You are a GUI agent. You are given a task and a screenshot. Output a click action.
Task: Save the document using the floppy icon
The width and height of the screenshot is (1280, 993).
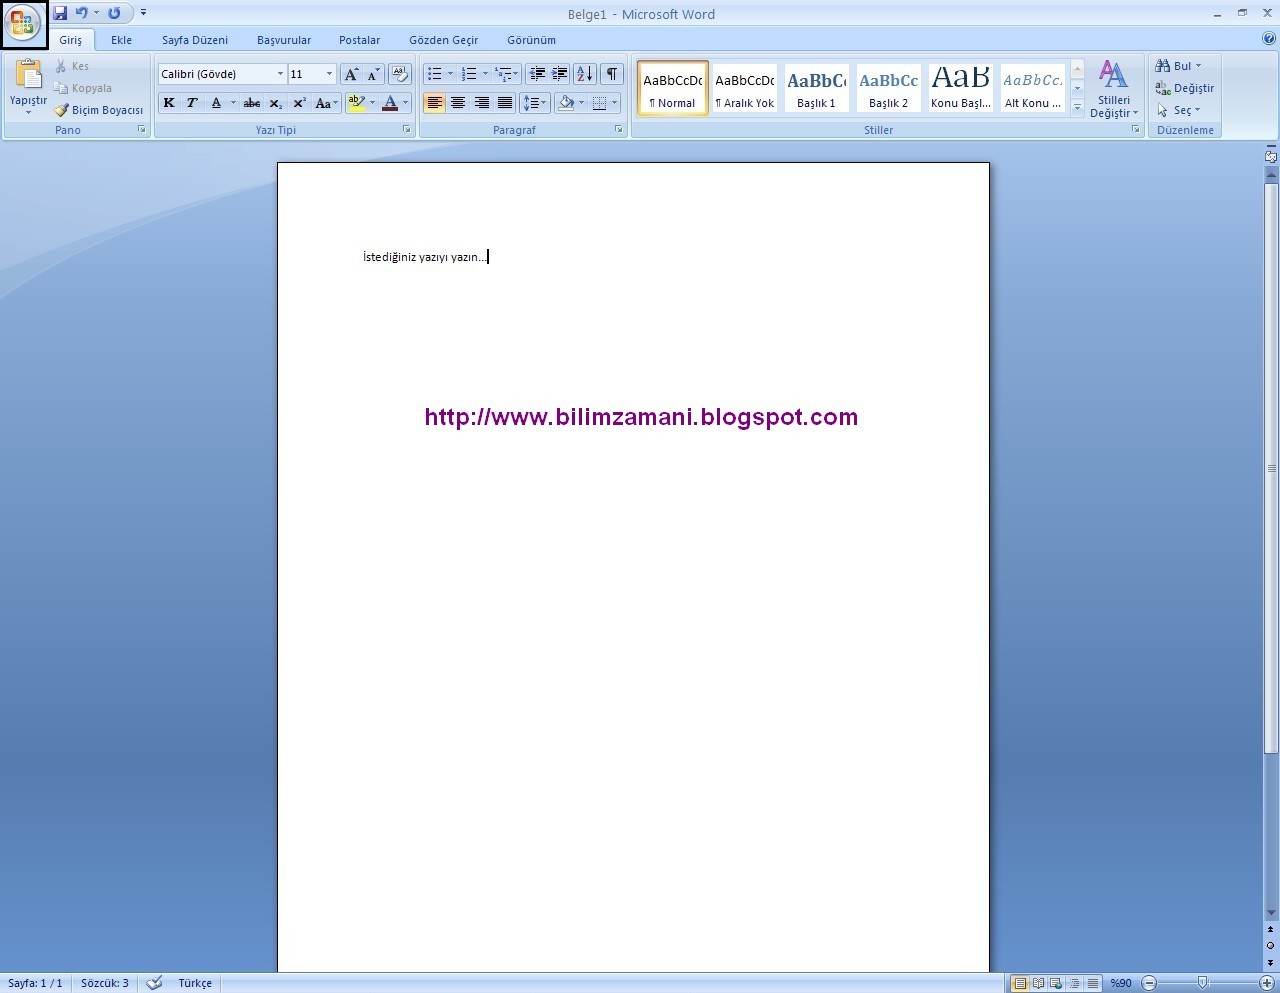point(60,13)
